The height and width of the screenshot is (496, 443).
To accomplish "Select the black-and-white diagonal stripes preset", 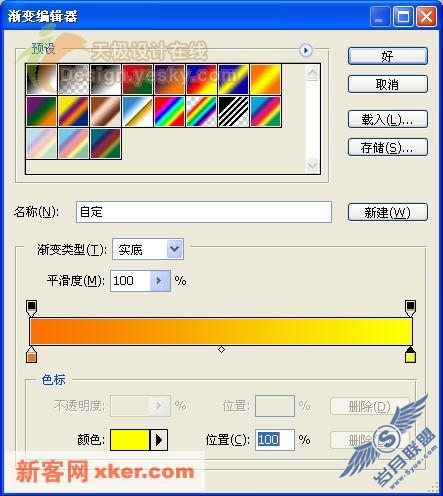I will [x=234, y=112].
